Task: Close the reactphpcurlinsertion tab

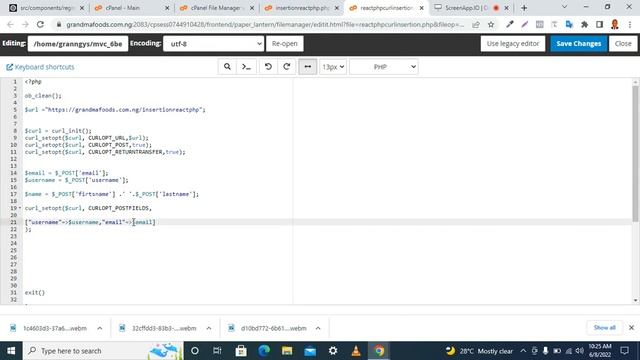Action: point(422,8)
